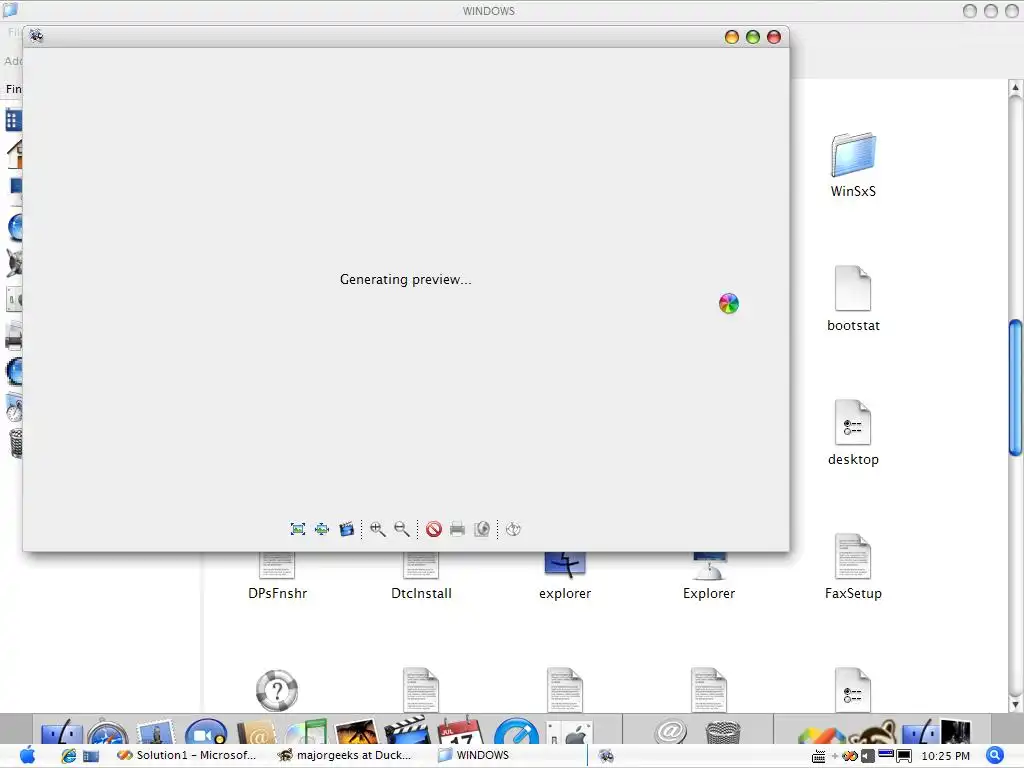Start slideshow with the clapperboard icon
This screenshot has width=1024, height=768.
pyautogui.click(x=347, y=529)
